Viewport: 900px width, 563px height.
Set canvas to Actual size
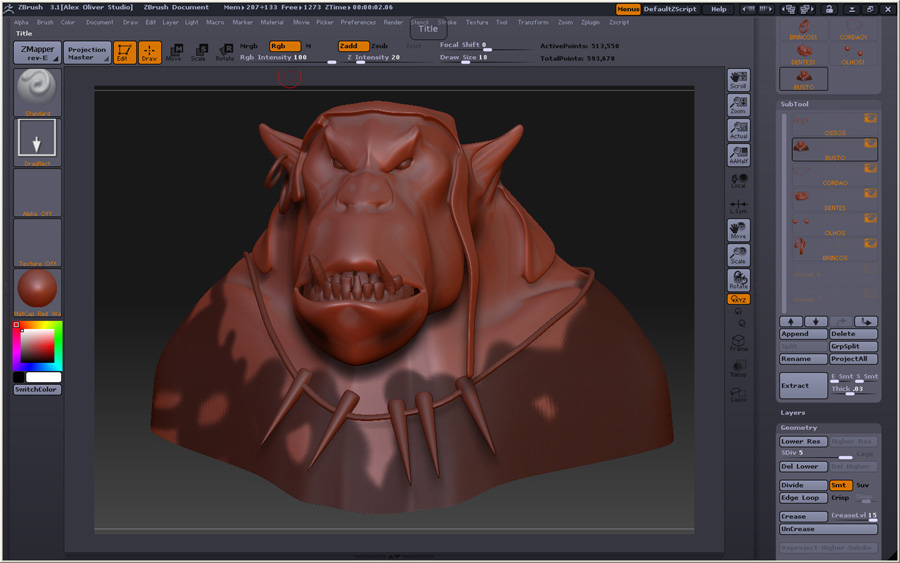point(738,130)
